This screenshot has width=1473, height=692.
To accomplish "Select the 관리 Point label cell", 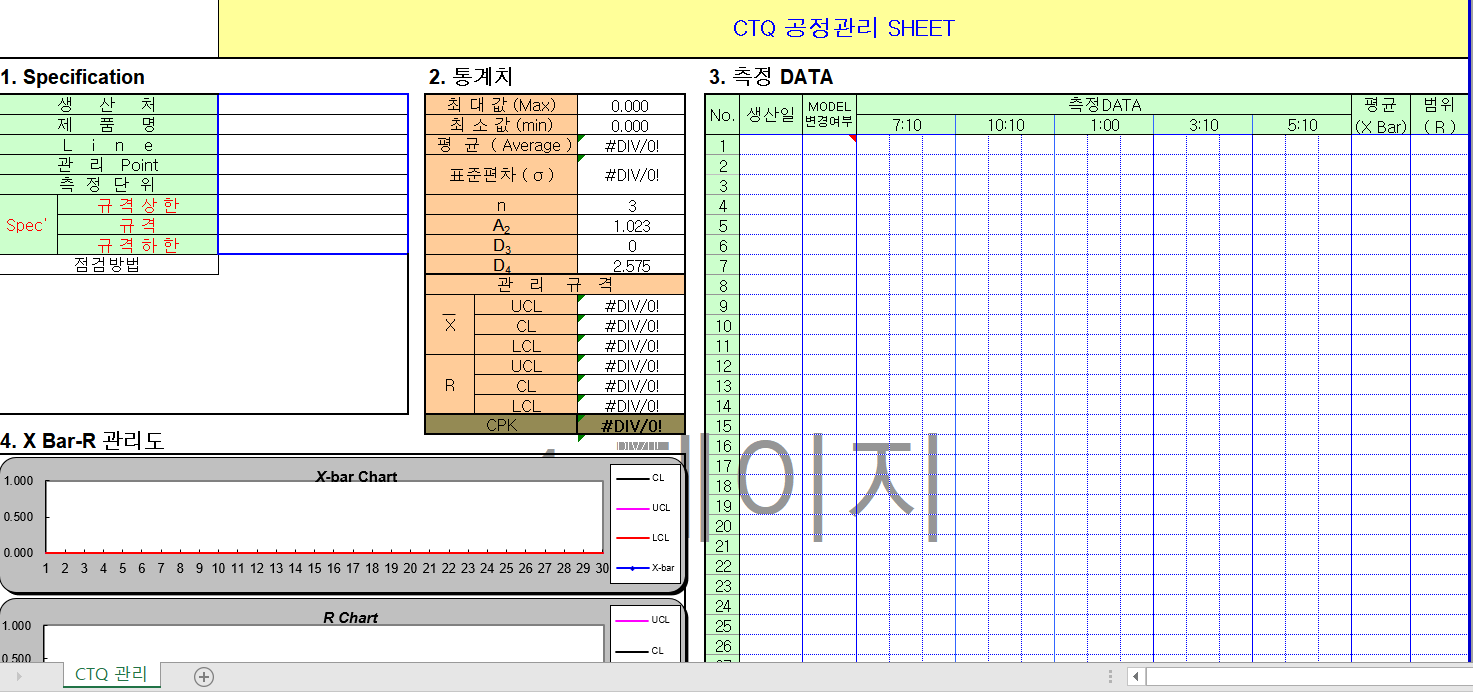I will click(x=108, y=165).
